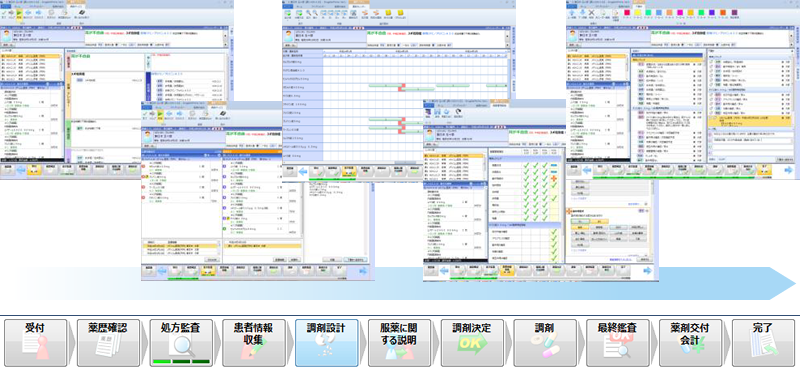800x370 pixels.
Task: Click the X delete icon beside marker colors
Action: point(591,13)
